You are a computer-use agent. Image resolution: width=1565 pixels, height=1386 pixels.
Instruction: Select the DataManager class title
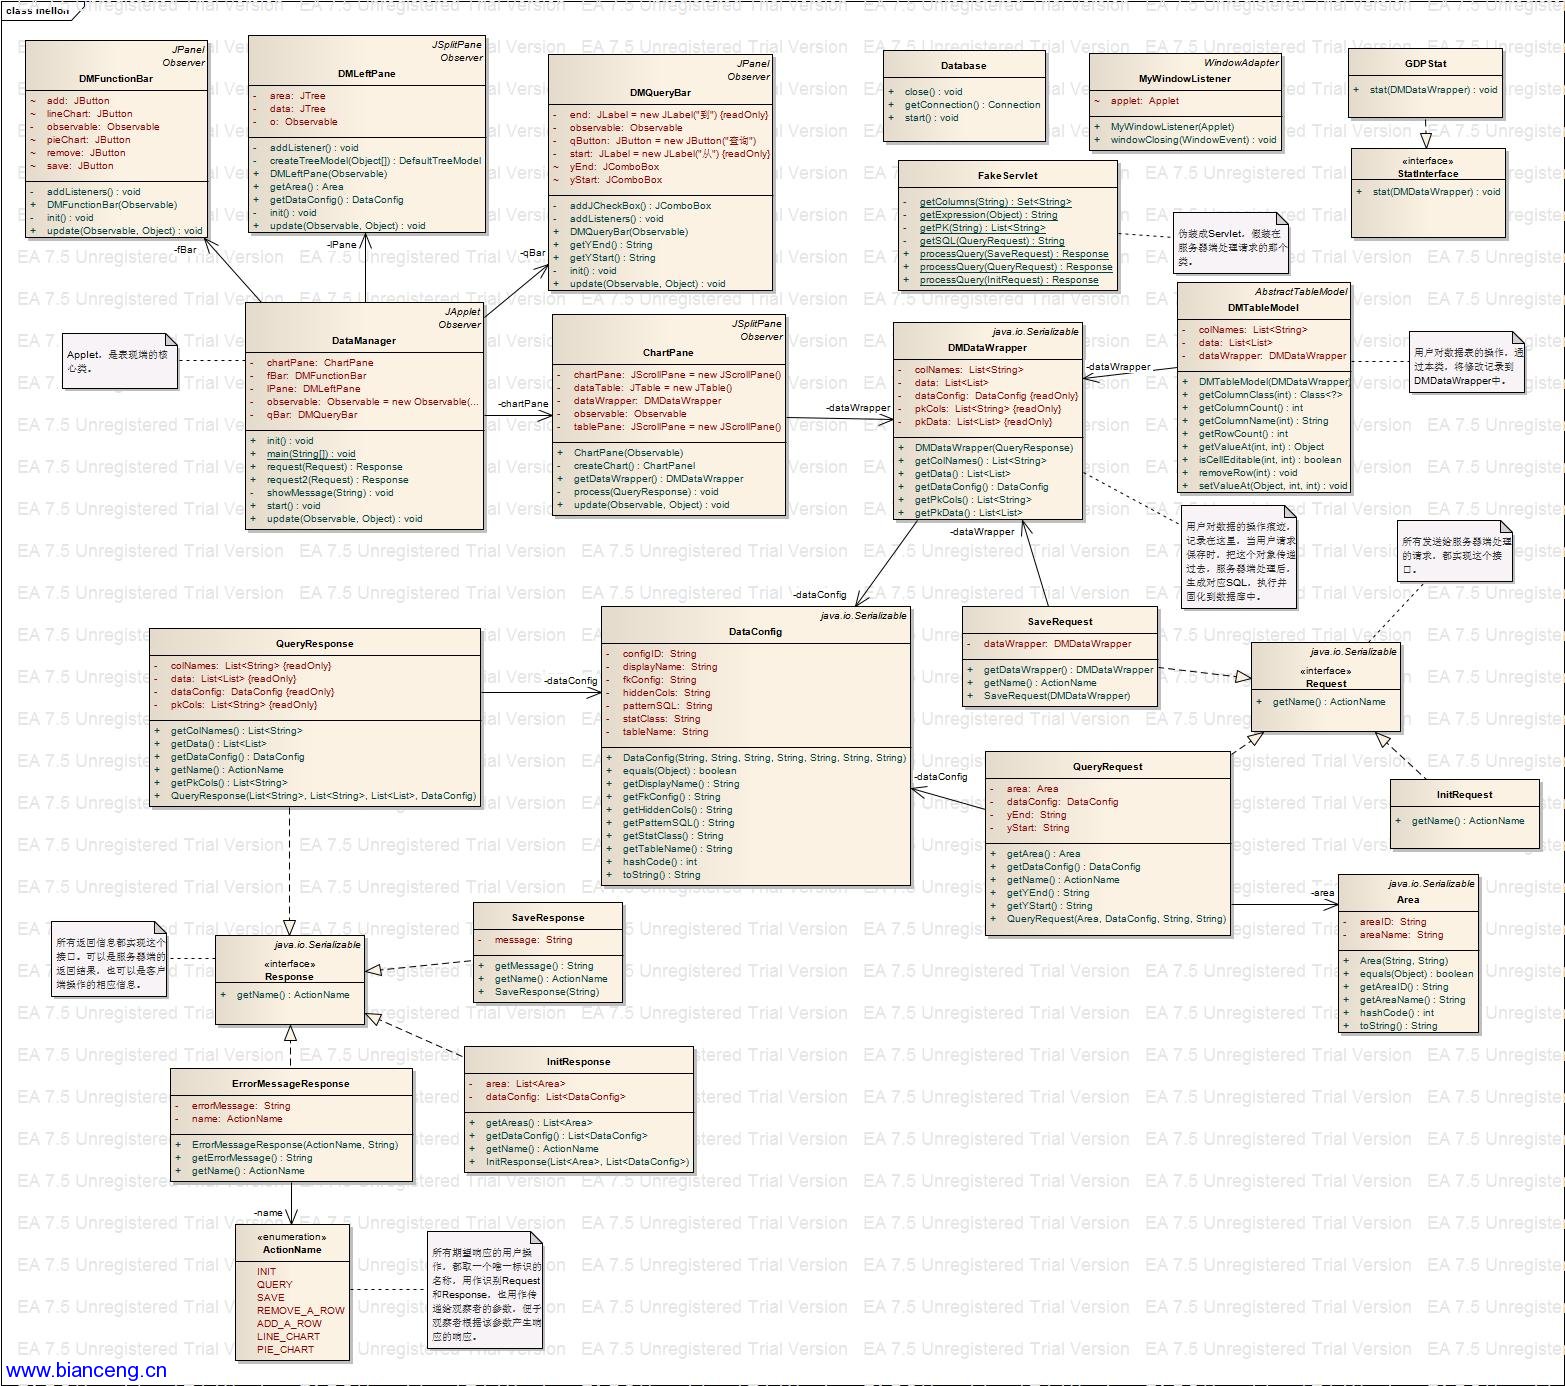(x=364, y=341)
